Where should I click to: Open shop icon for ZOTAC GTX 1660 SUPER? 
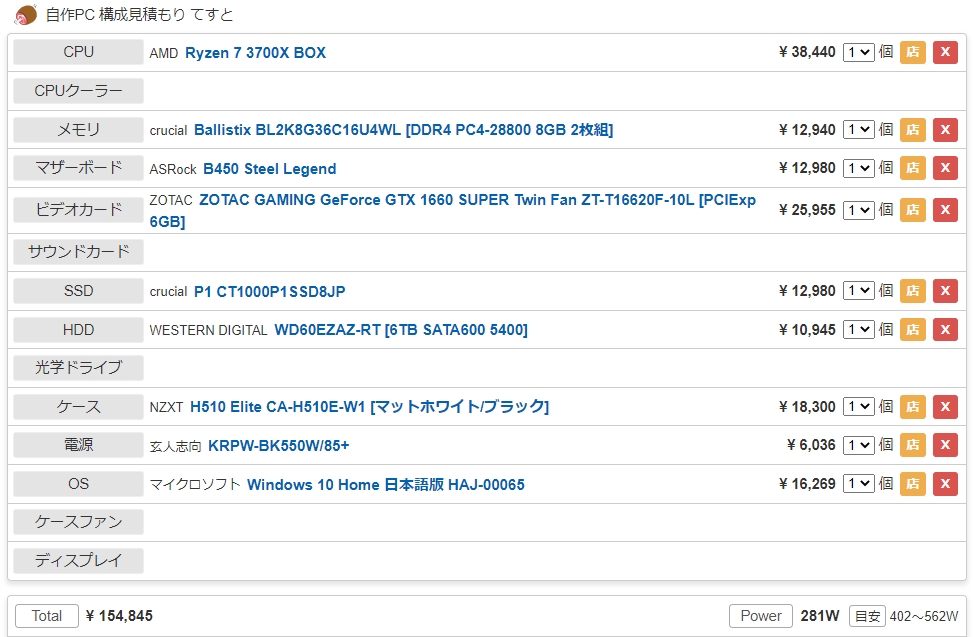(912, 210)
